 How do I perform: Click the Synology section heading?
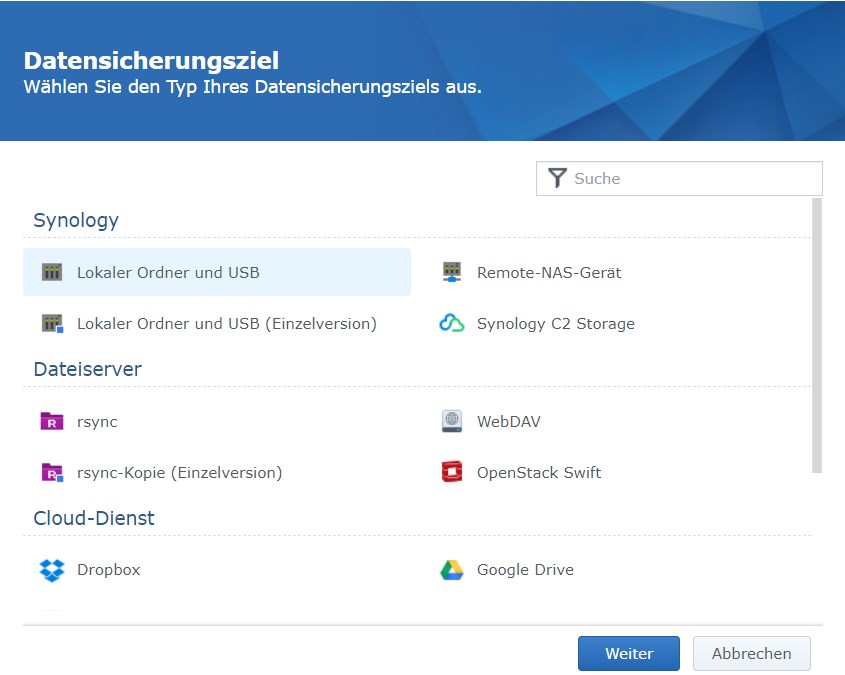(x=76, y=220)
